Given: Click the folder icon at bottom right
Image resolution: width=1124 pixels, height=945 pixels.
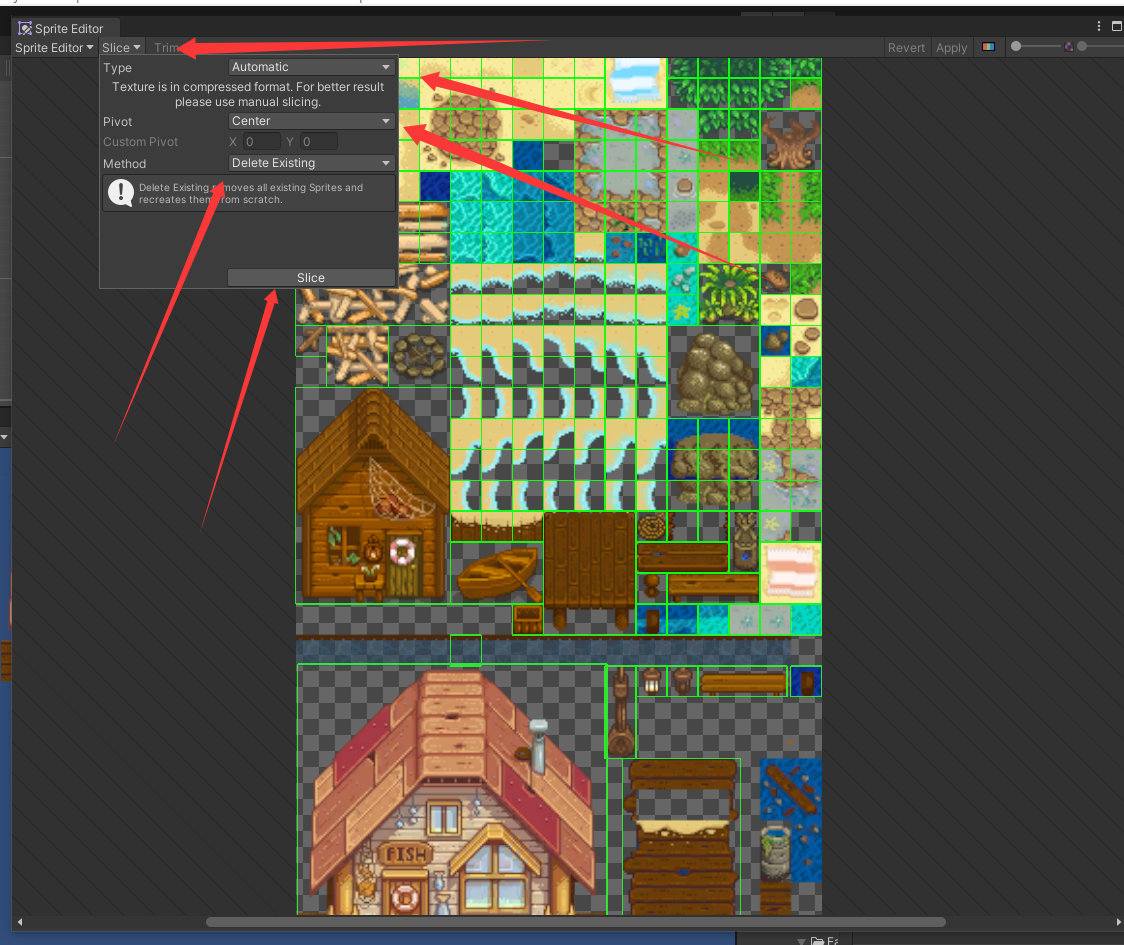Looking at the screenshot, I should click(816, 940).
